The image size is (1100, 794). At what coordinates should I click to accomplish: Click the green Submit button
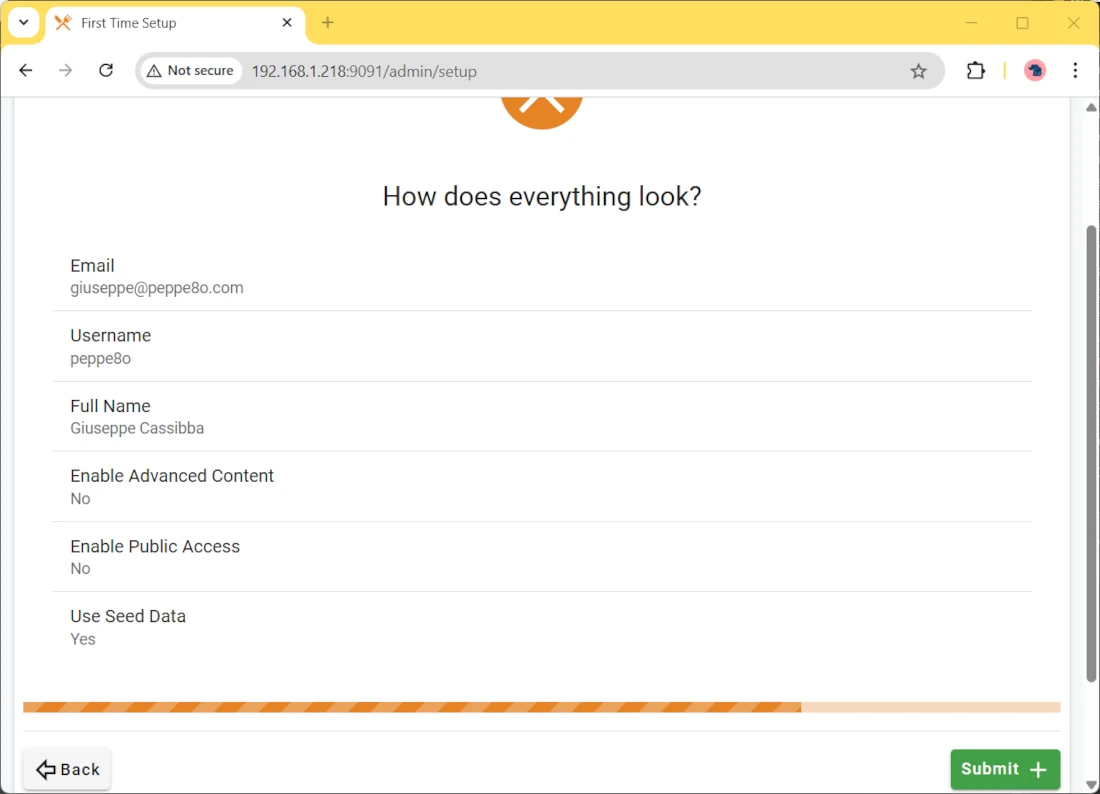click(1005, 769)
